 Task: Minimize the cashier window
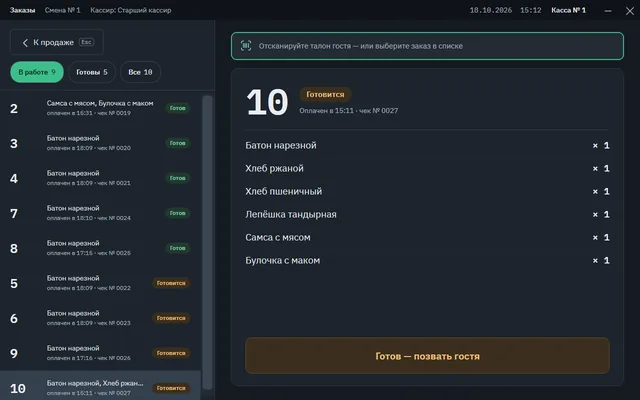(608, 11)
